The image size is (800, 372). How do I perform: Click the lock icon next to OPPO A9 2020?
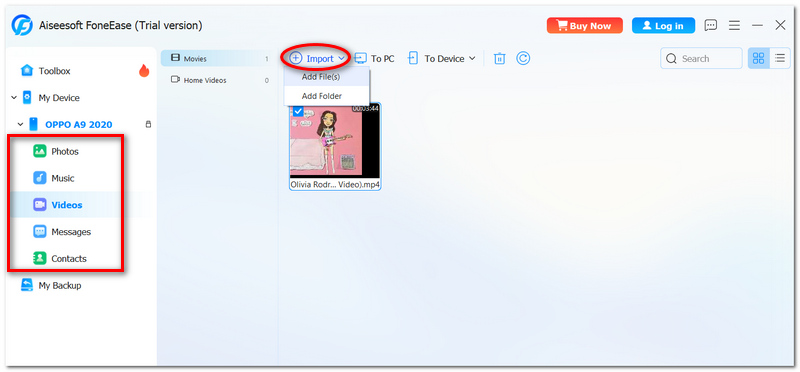point(148,124)
